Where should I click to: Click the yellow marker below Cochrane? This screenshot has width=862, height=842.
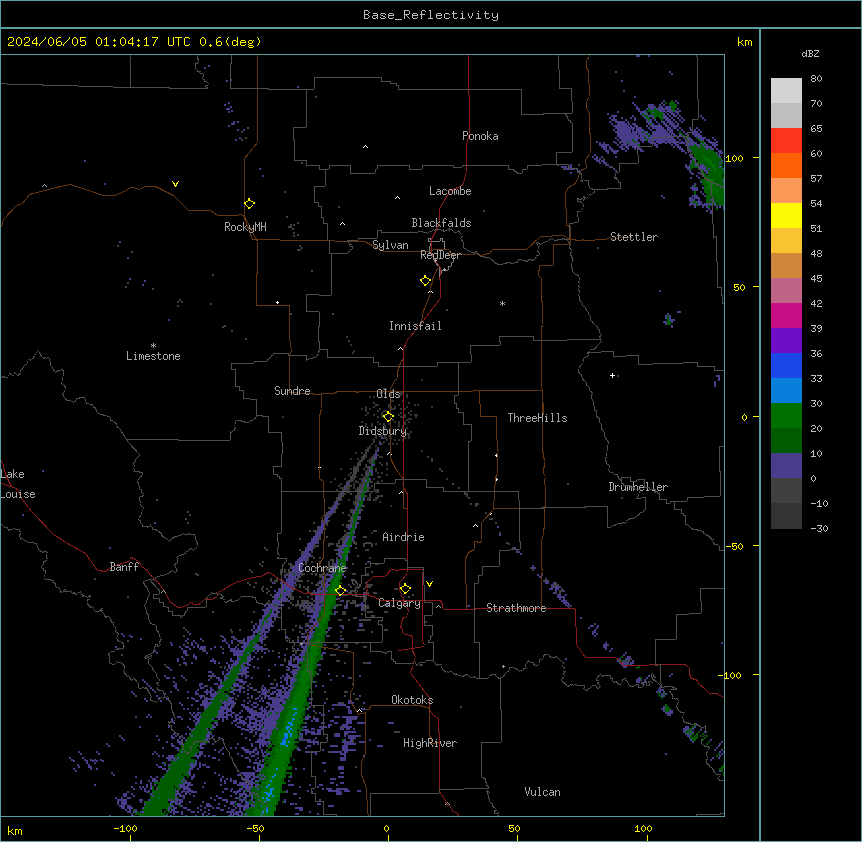coord(340,591)
